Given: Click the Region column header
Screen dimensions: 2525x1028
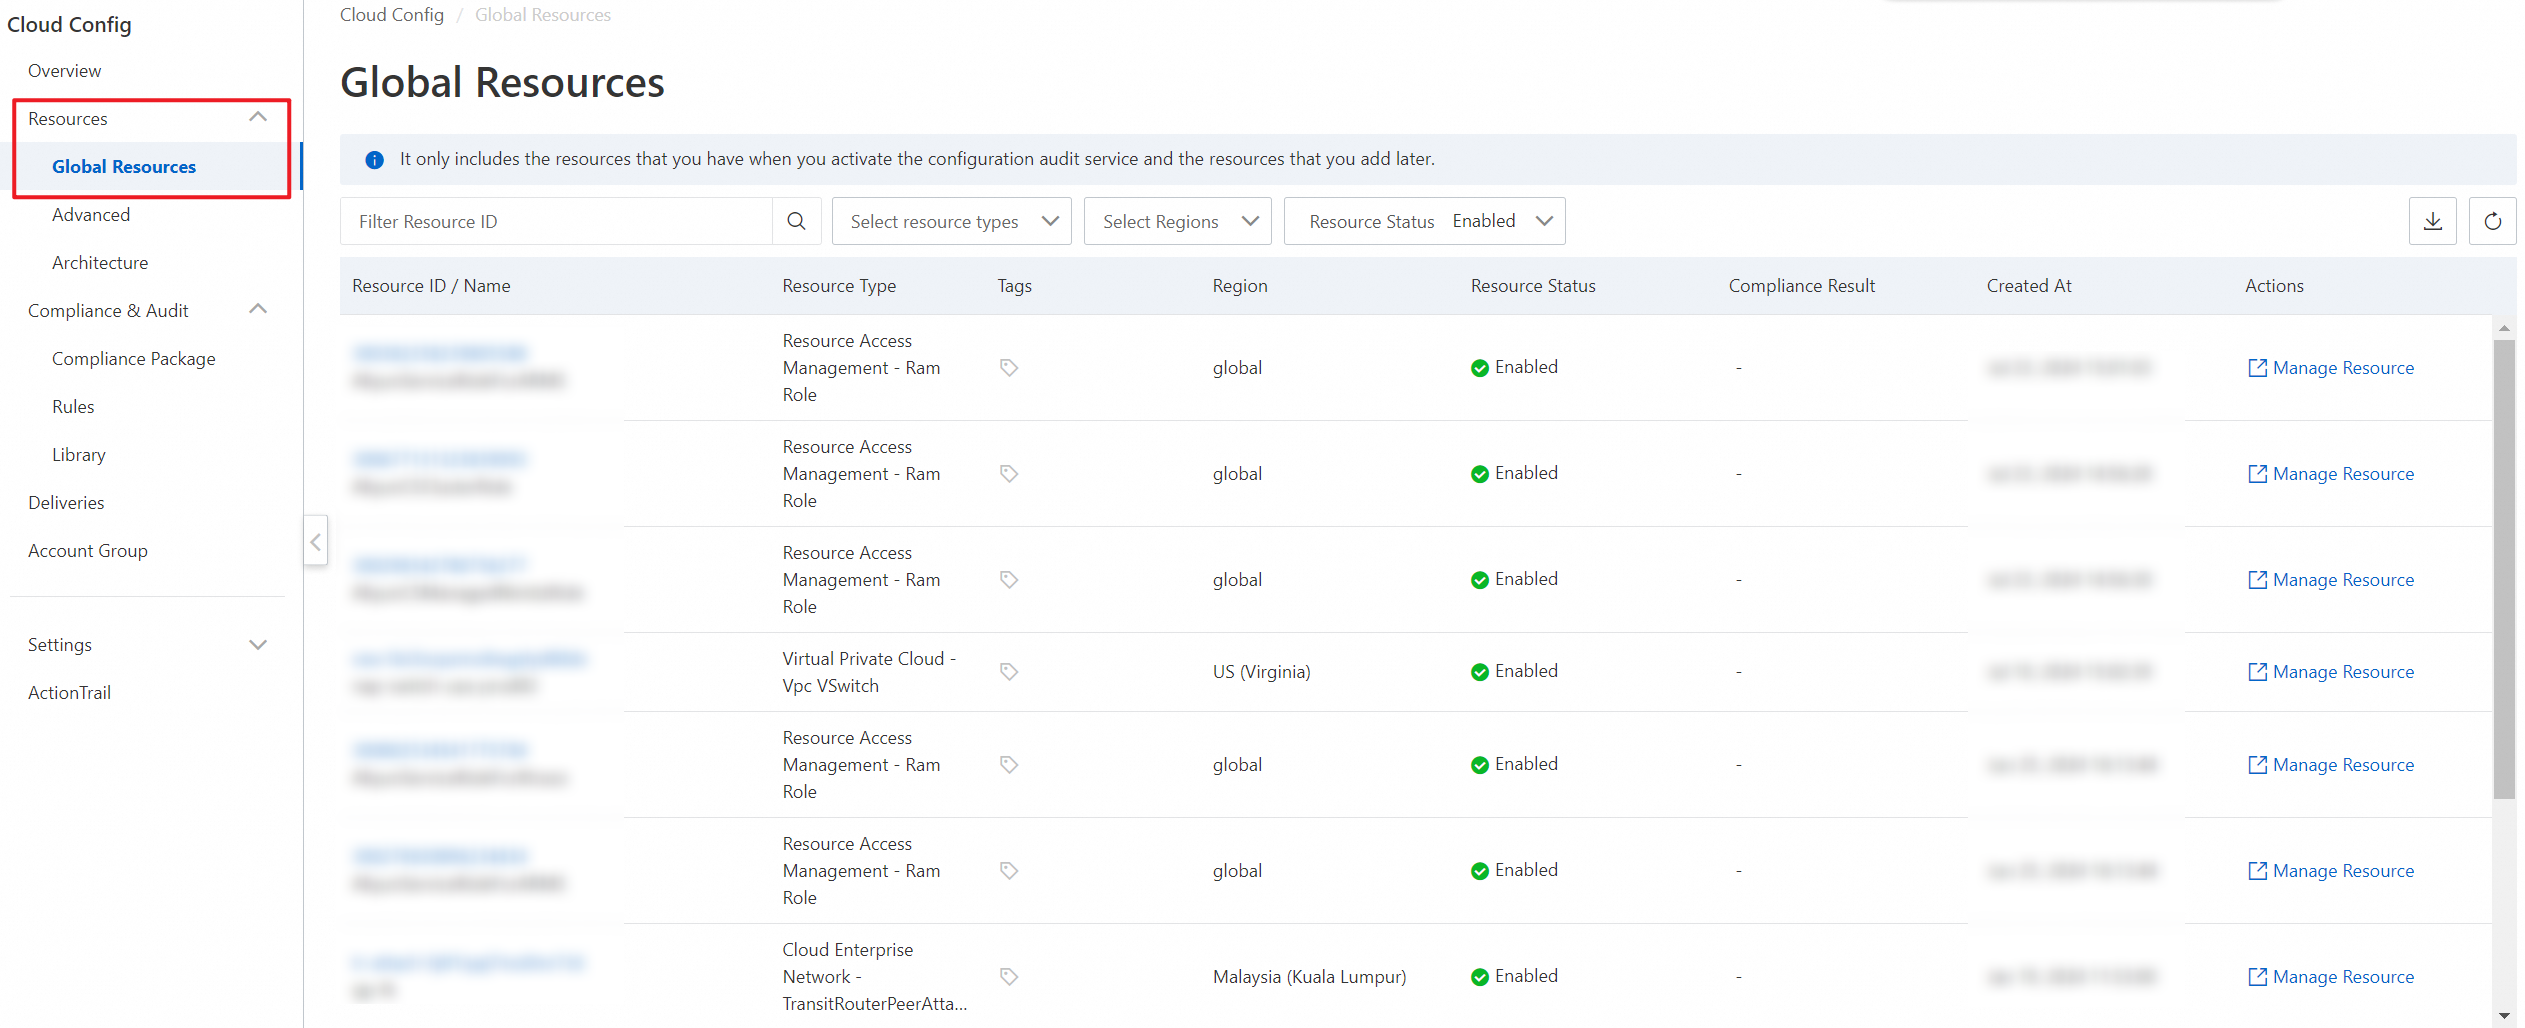Looking at the screenshot, I should [1240, 286].
